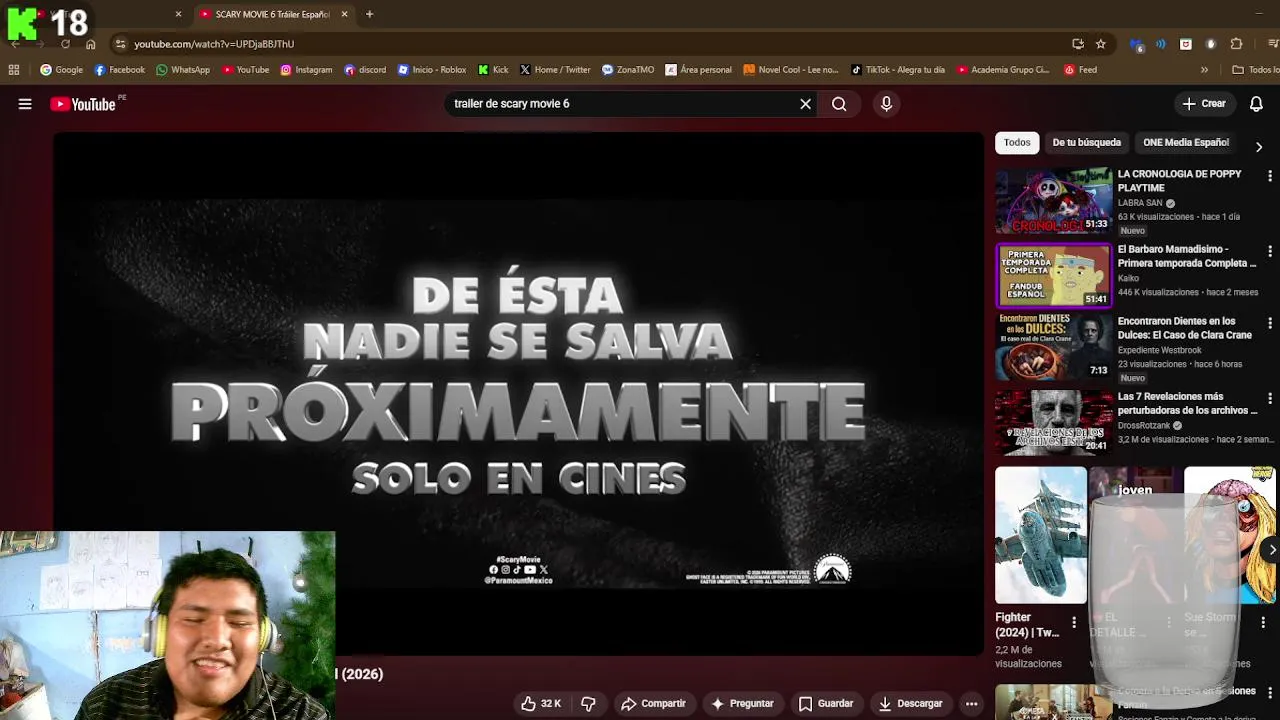Open the Novel Cool bookmark
The width and height of the screenshot is (1280, 720).
[791, 70]
